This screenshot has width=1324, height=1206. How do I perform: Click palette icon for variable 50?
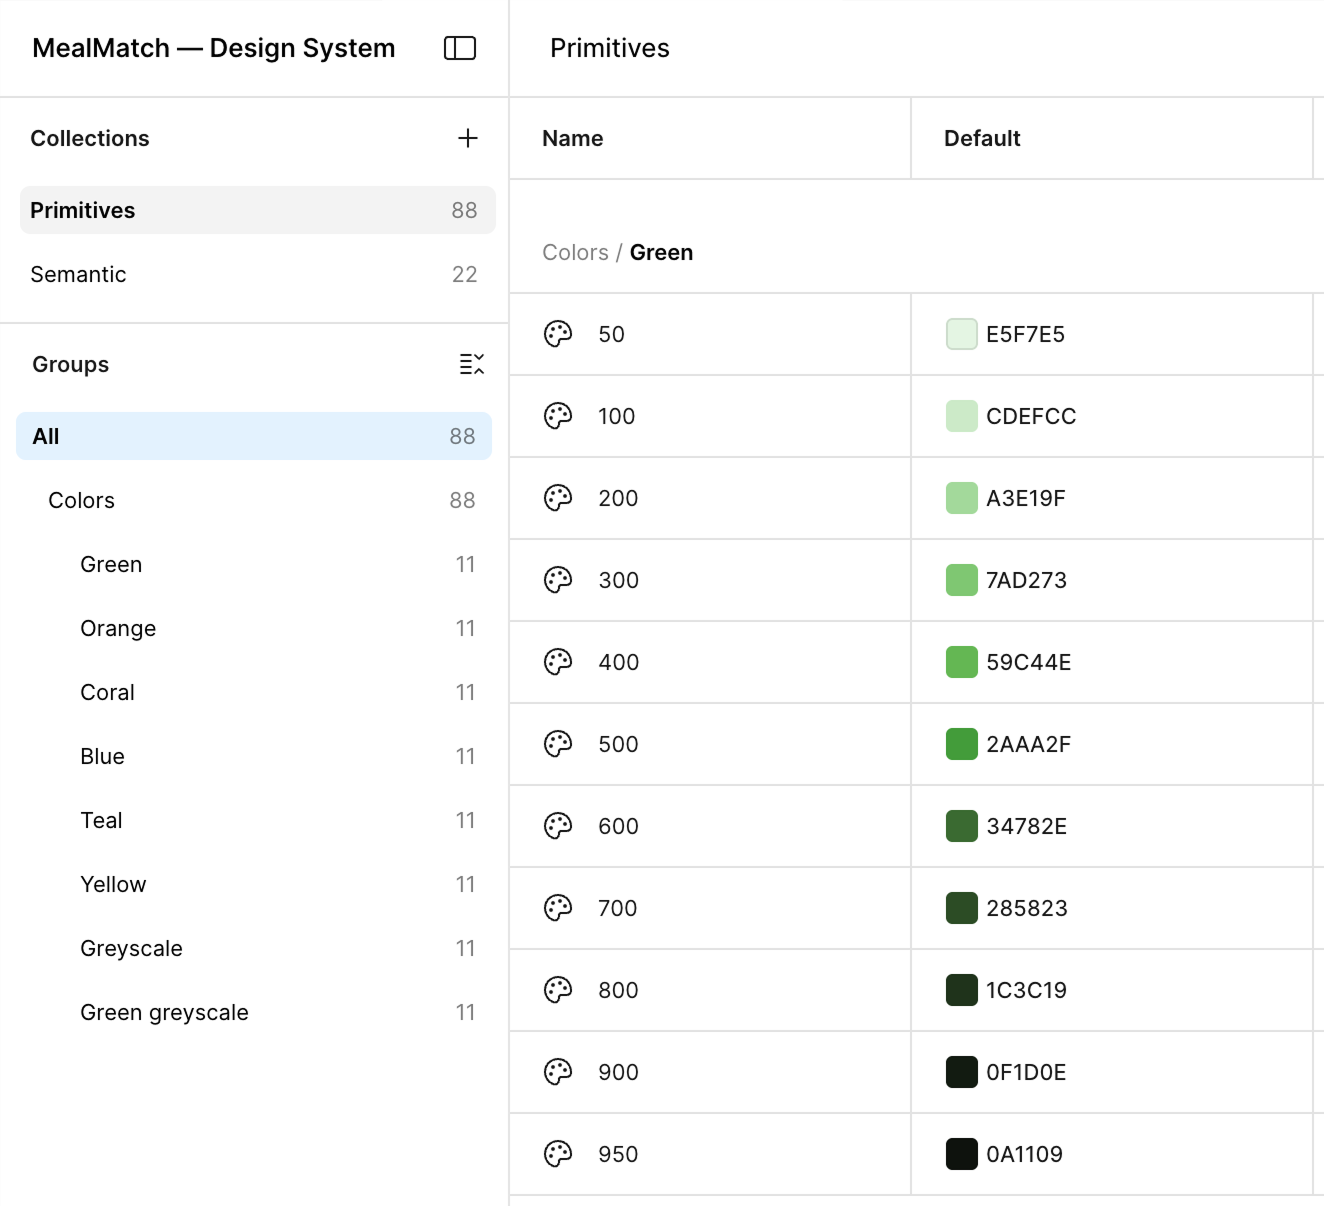tap(558, 334)
